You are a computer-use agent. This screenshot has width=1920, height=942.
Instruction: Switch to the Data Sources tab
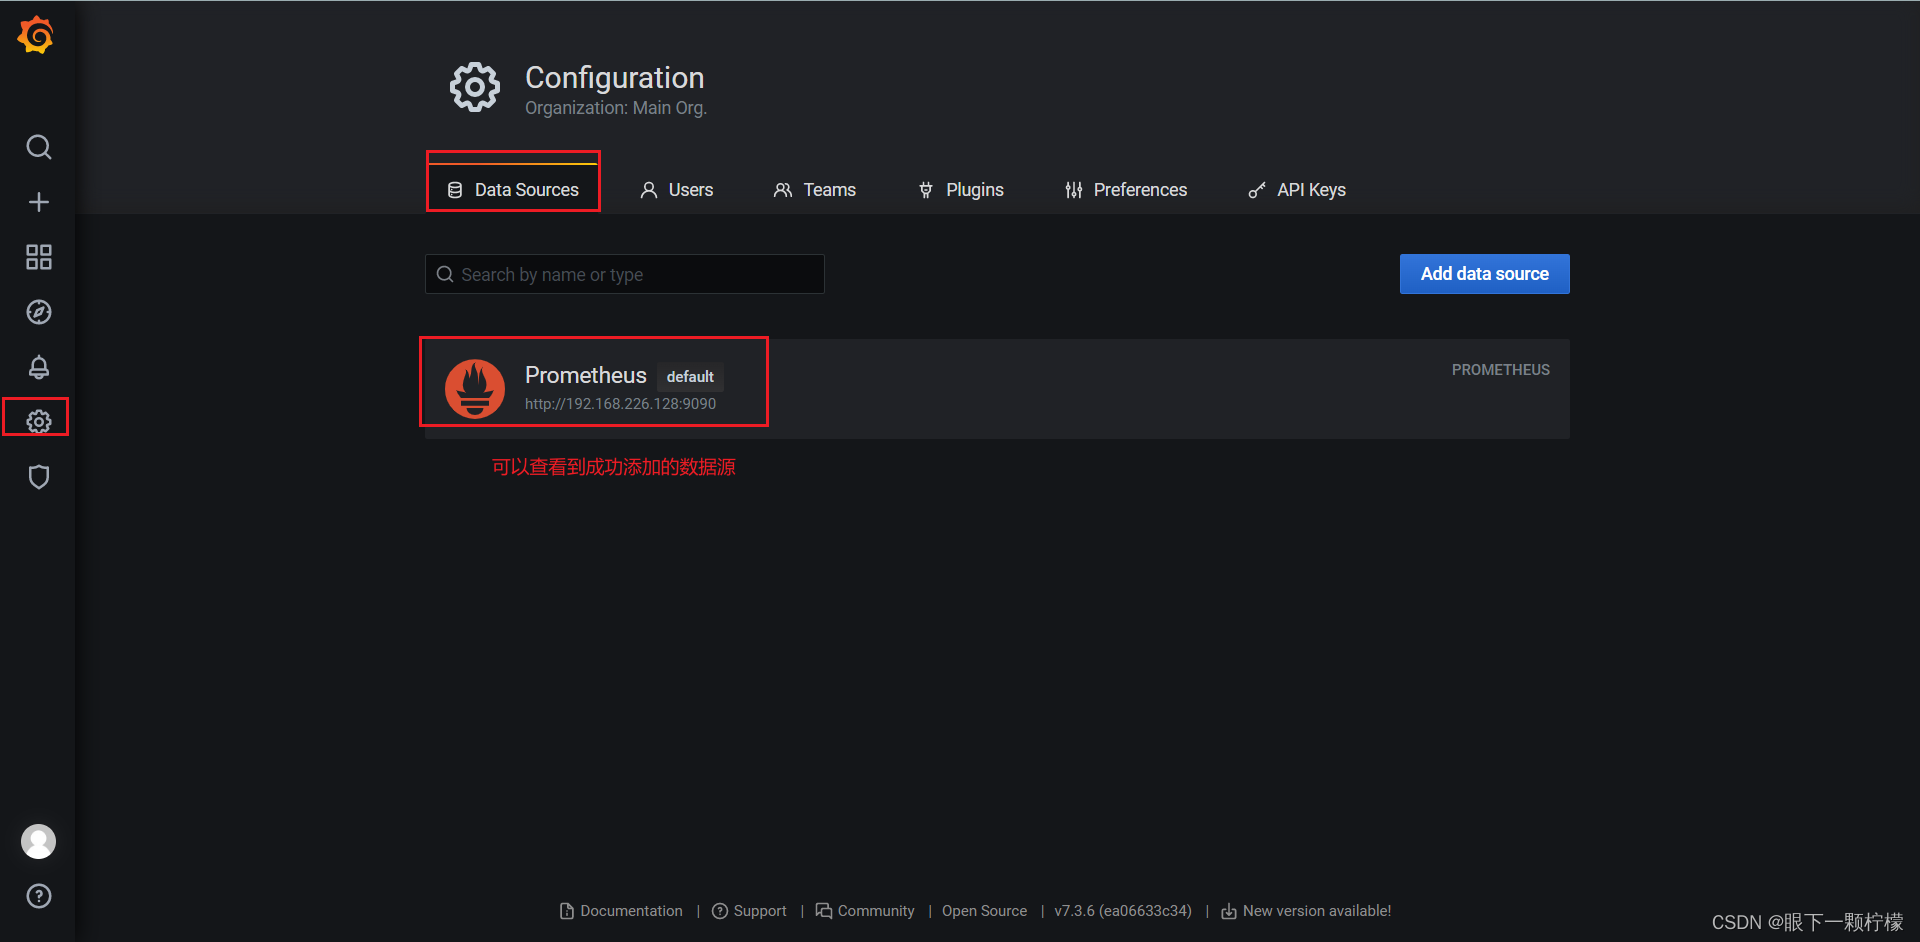tap(513, 190)
